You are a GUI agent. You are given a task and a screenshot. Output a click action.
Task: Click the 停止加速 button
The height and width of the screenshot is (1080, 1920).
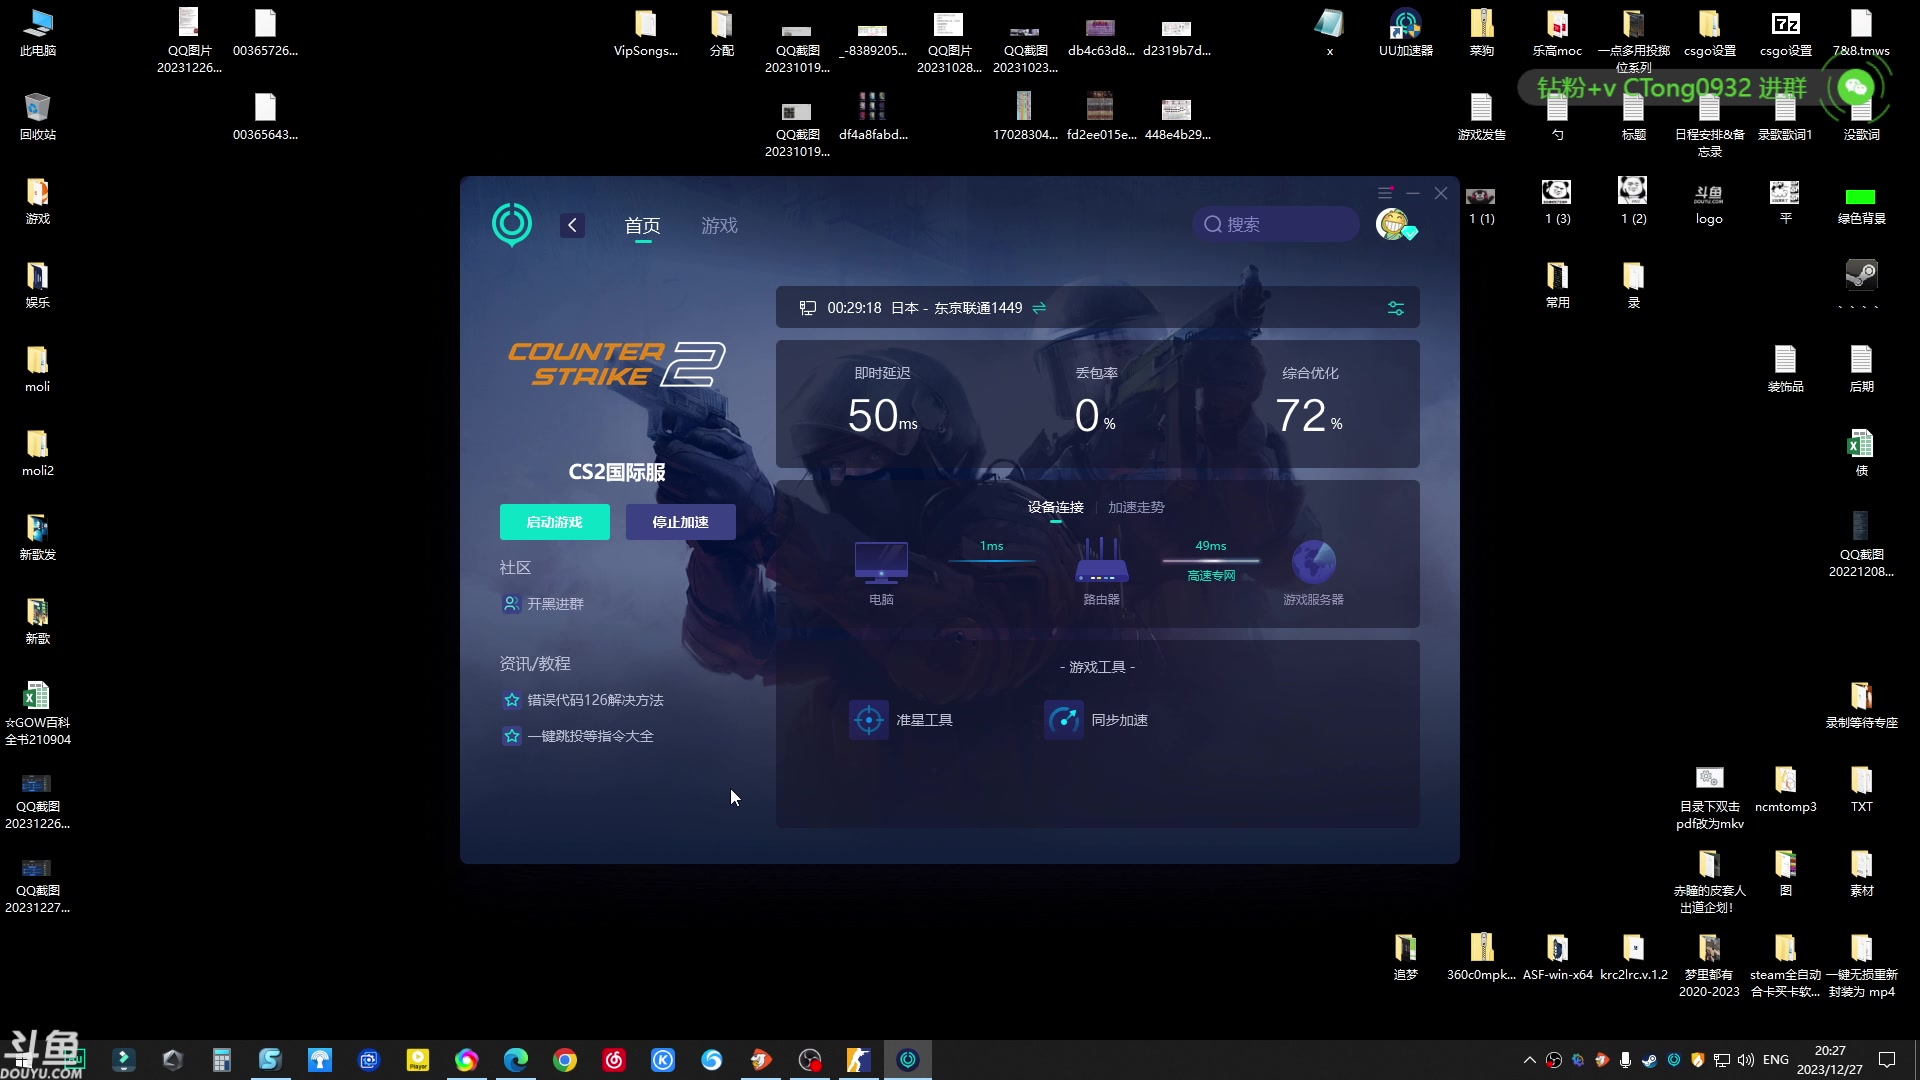tap(681, 522)
